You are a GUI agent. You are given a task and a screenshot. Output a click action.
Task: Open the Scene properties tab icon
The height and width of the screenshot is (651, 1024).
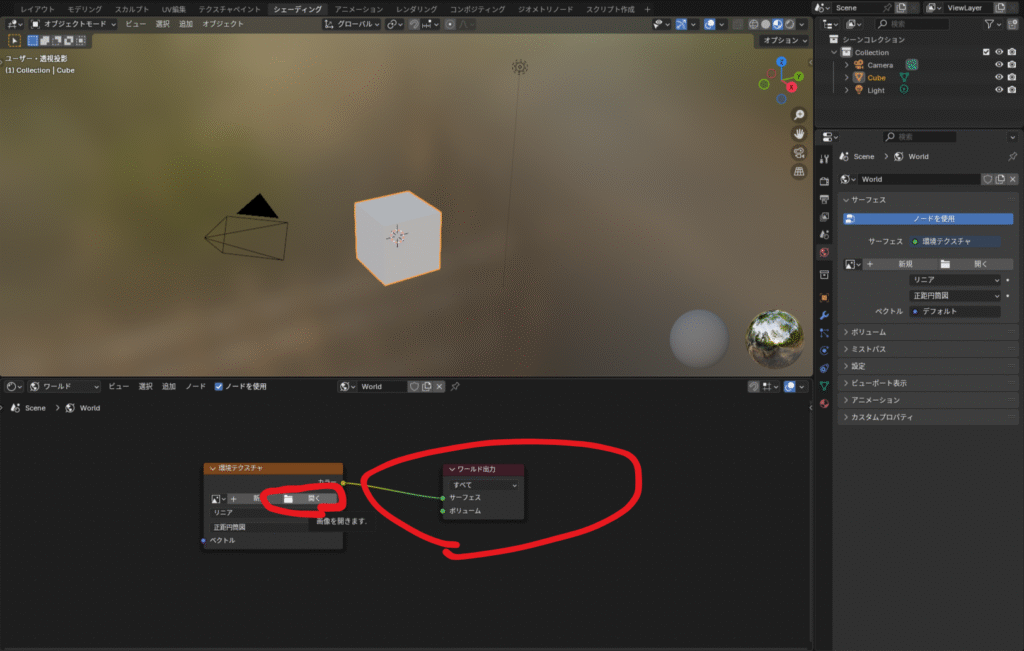(824, 234)
